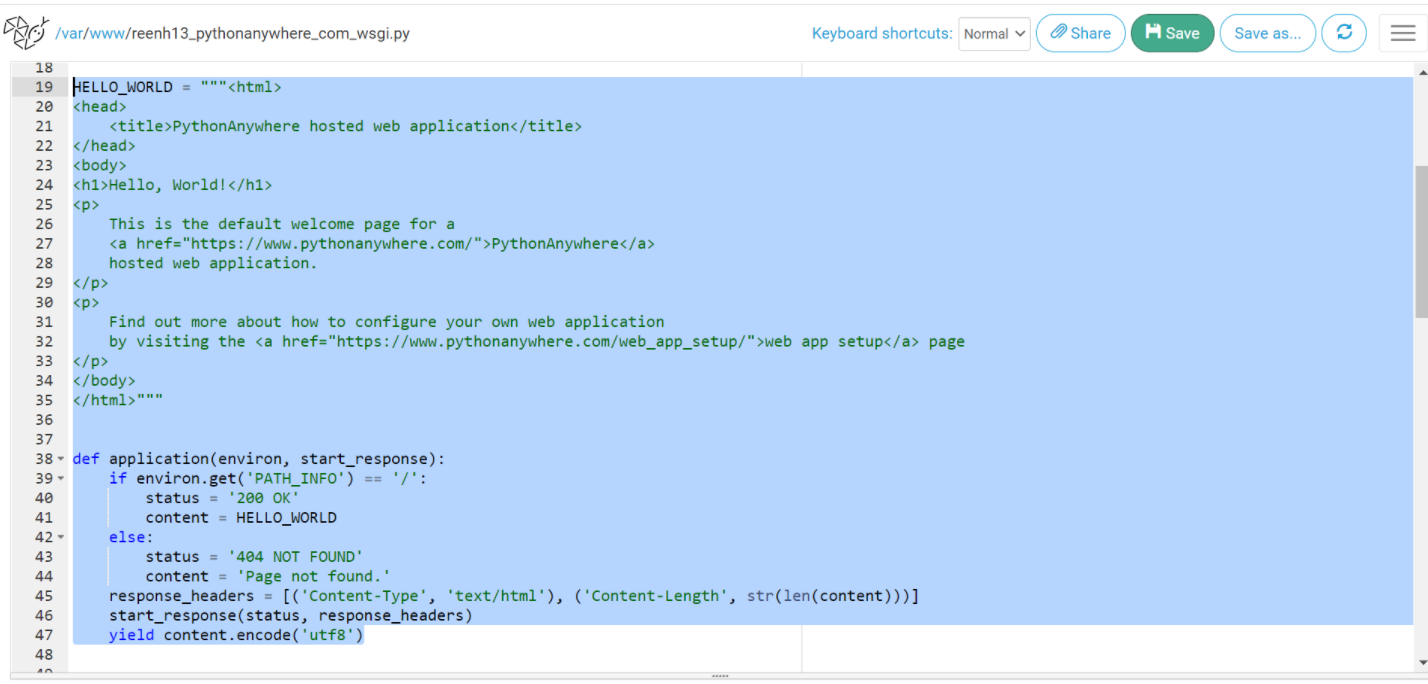This screenshot has width=1428, height=684.
Task: Click the Save button
Action: pyautogui.click(x=1172, y=33)
